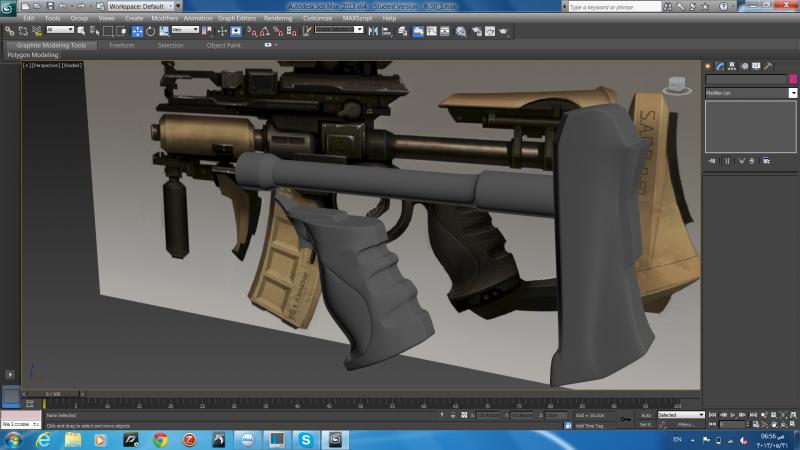Viewport: 800px width, 450px height.
Task: Click the 3ds Max application logo button
Action: click(8, 8)
